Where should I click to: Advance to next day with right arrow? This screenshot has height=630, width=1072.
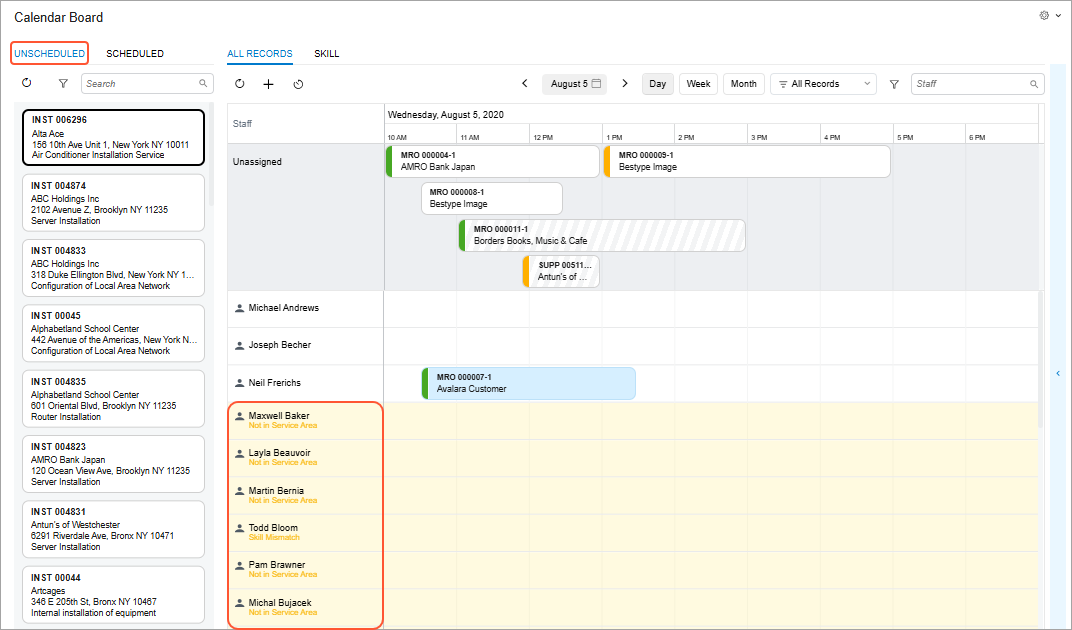(x=625, y=84)
